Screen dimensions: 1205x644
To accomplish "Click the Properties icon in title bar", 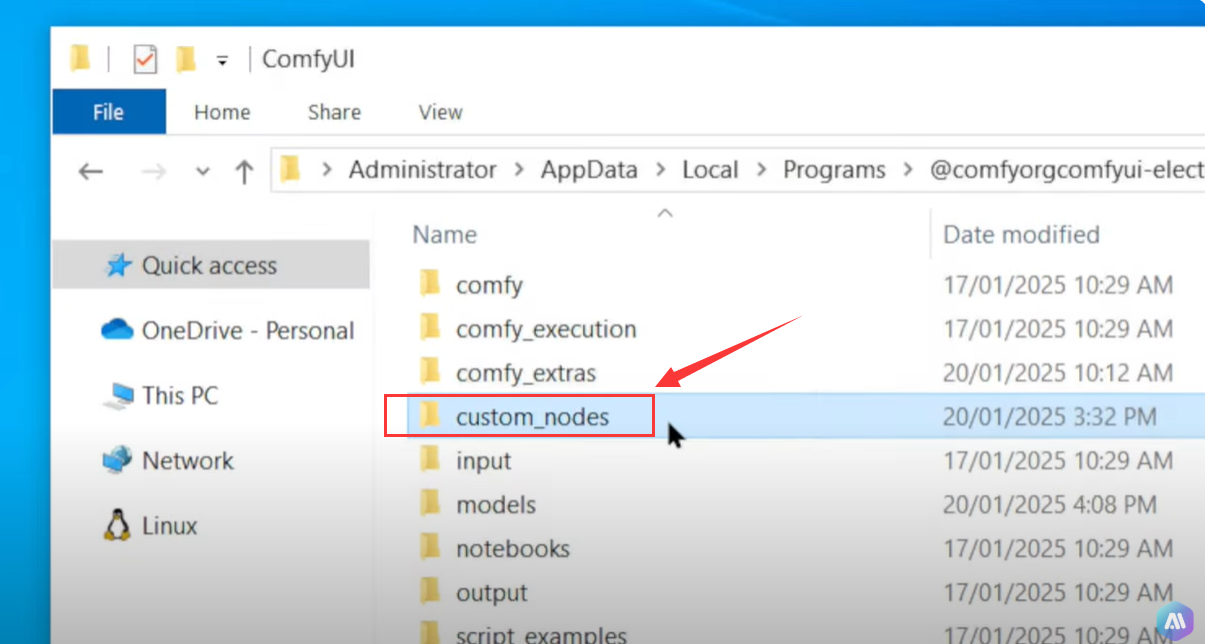I will (146, 60).
